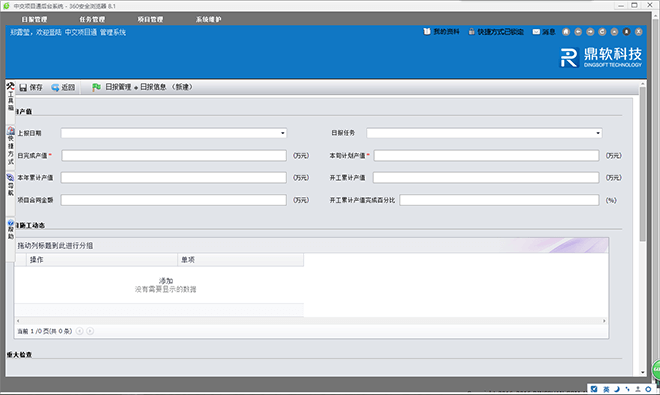Image resolution: width=660 pixels, height=395 pixels.
Task: Click the grid horizontal scrollbar left arrow
Action: tap(18, 321)
